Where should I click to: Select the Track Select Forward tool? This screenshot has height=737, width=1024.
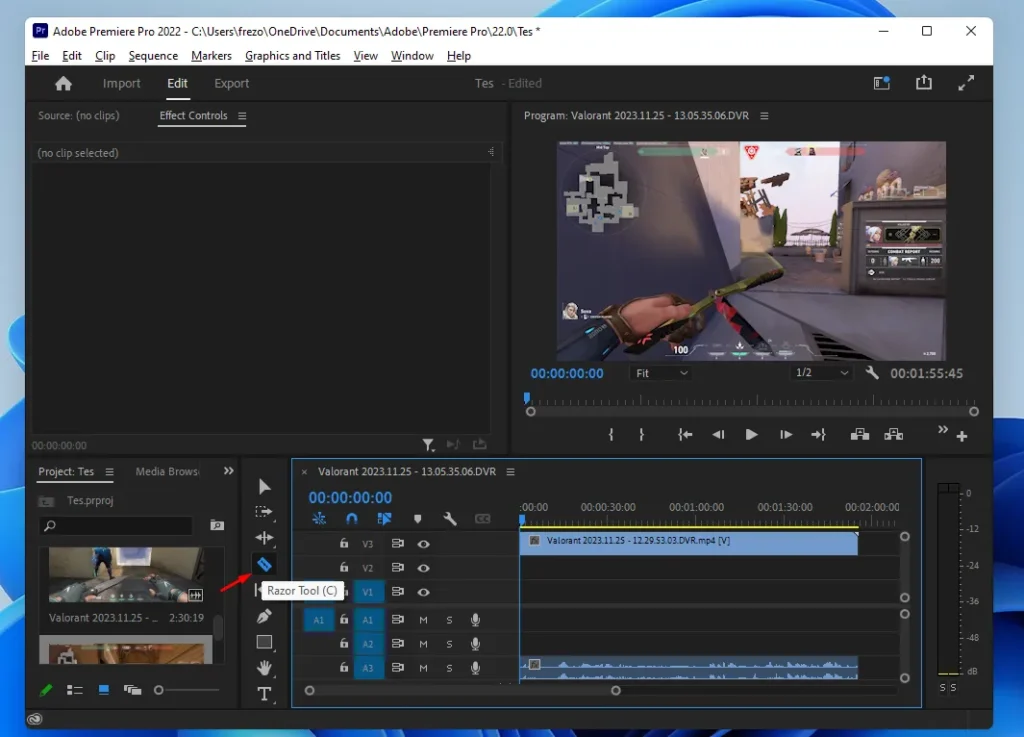pyautogui.click(x=264, y=512)
